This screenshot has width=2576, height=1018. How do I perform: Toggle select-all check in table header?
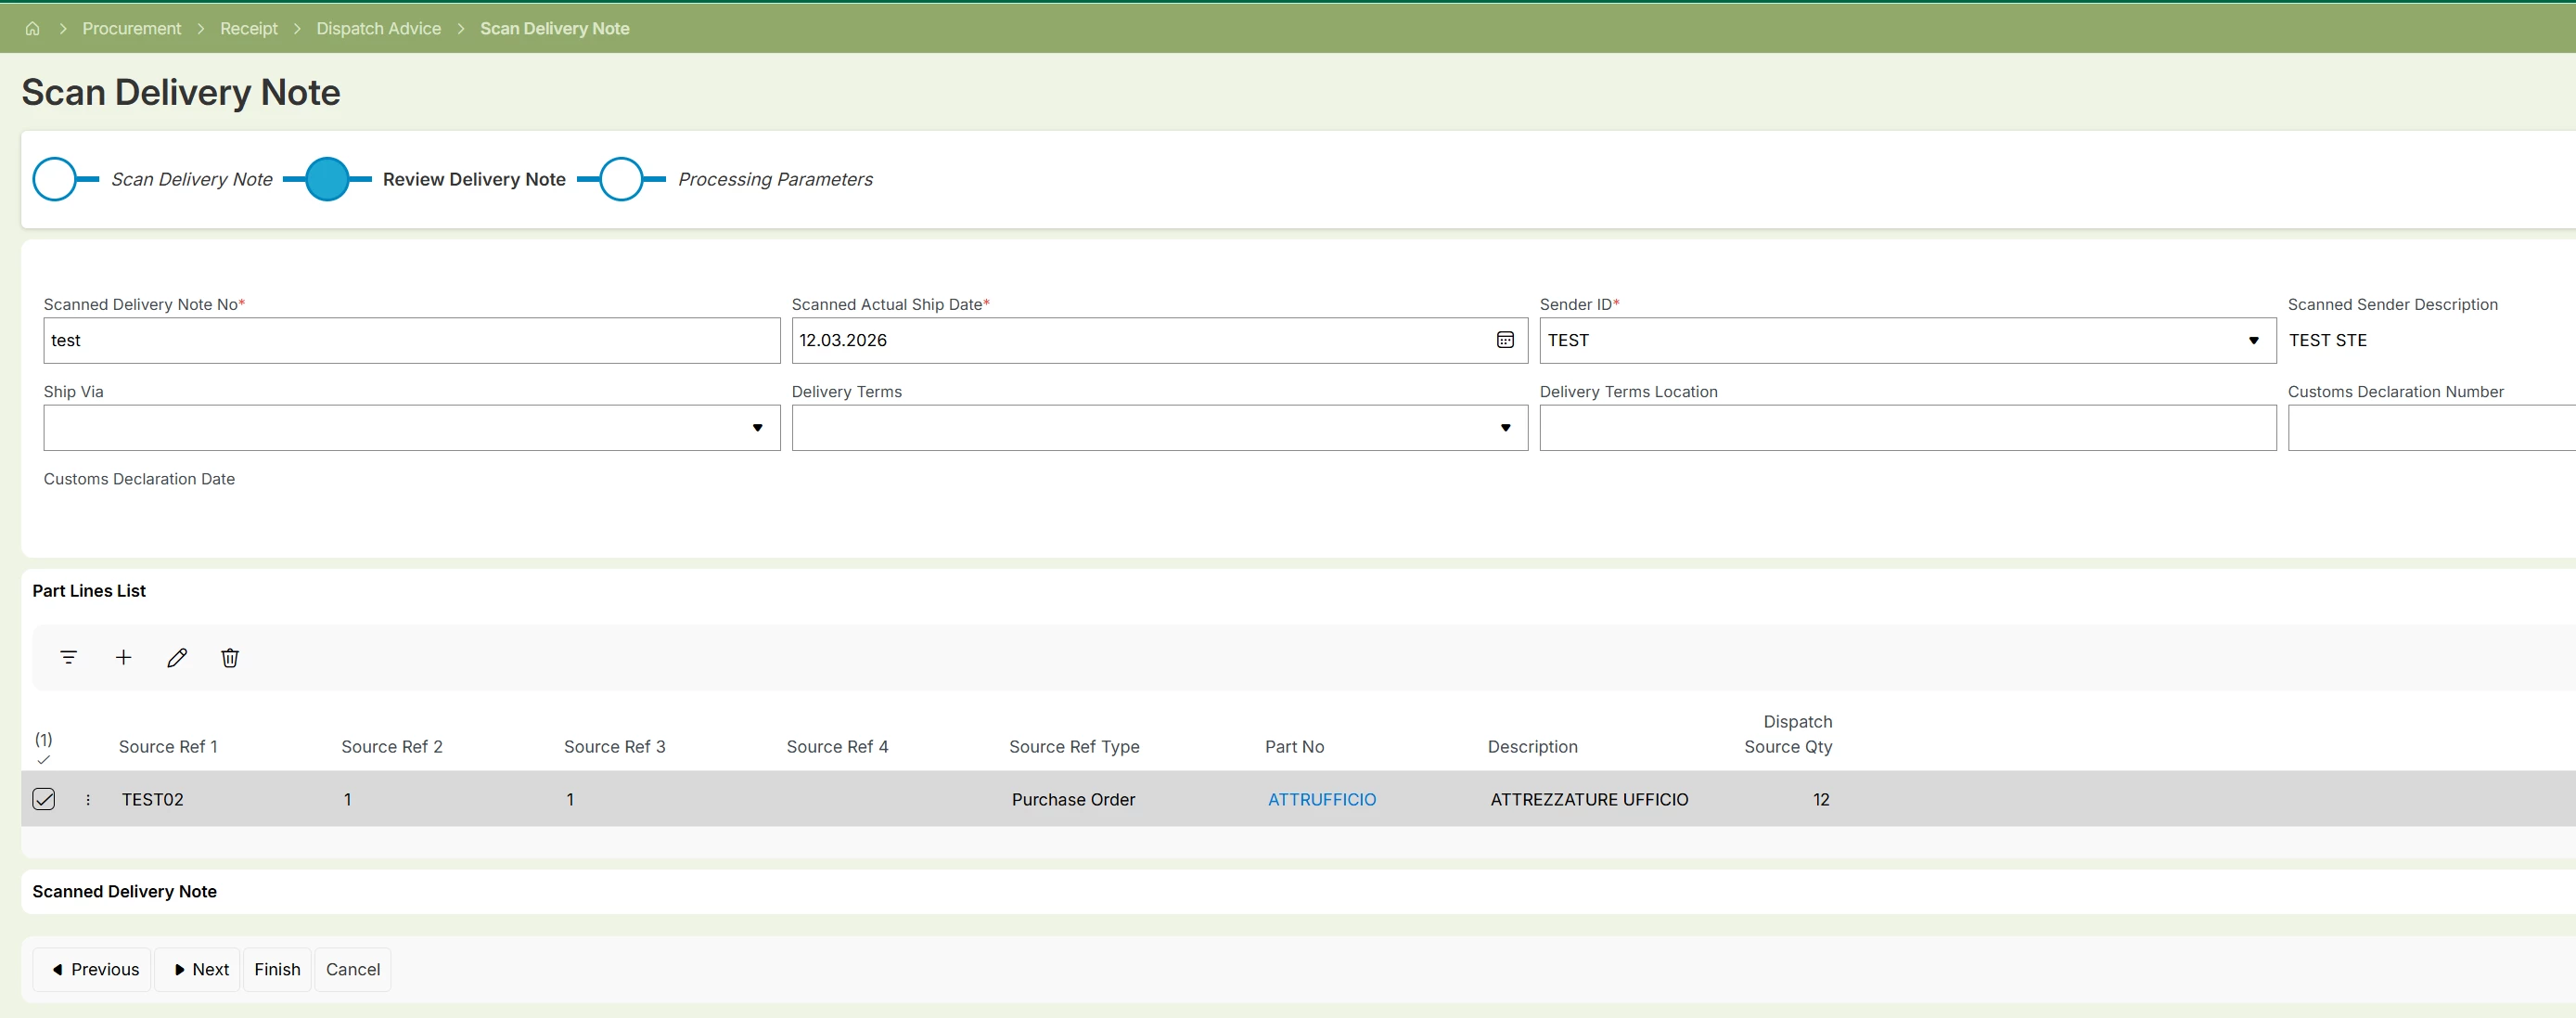click(43, 759)
